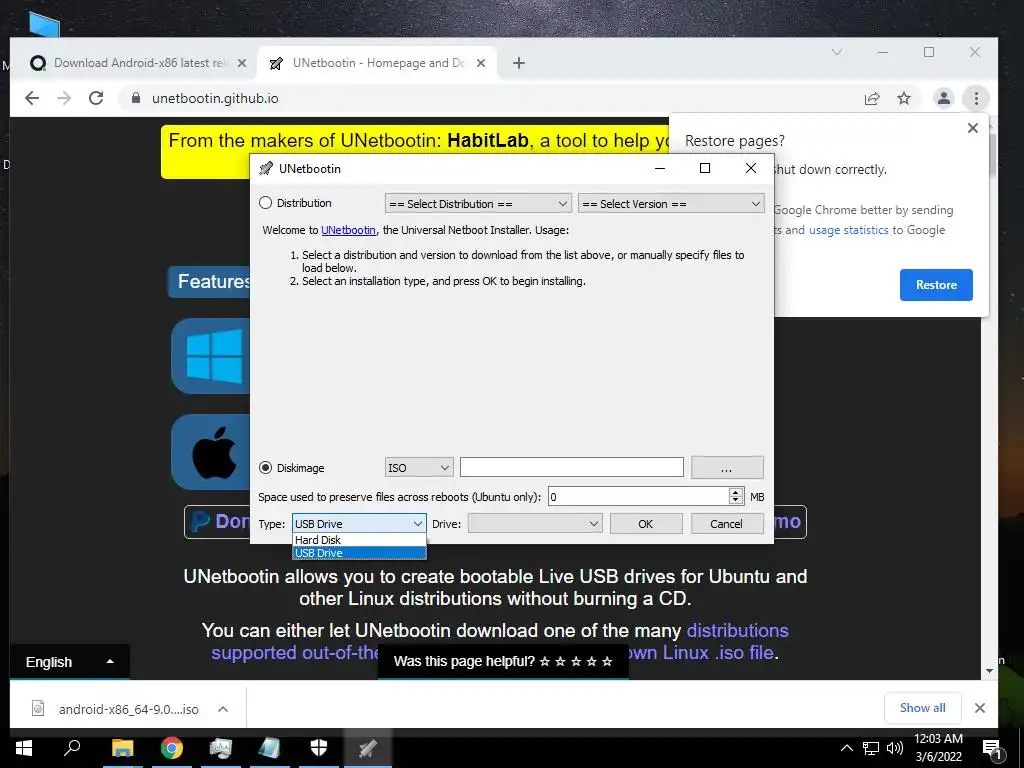The width and height of the screenshot is (1024, 768).
Task: Select the Diskimage radio button
Action: click(265, 468)
